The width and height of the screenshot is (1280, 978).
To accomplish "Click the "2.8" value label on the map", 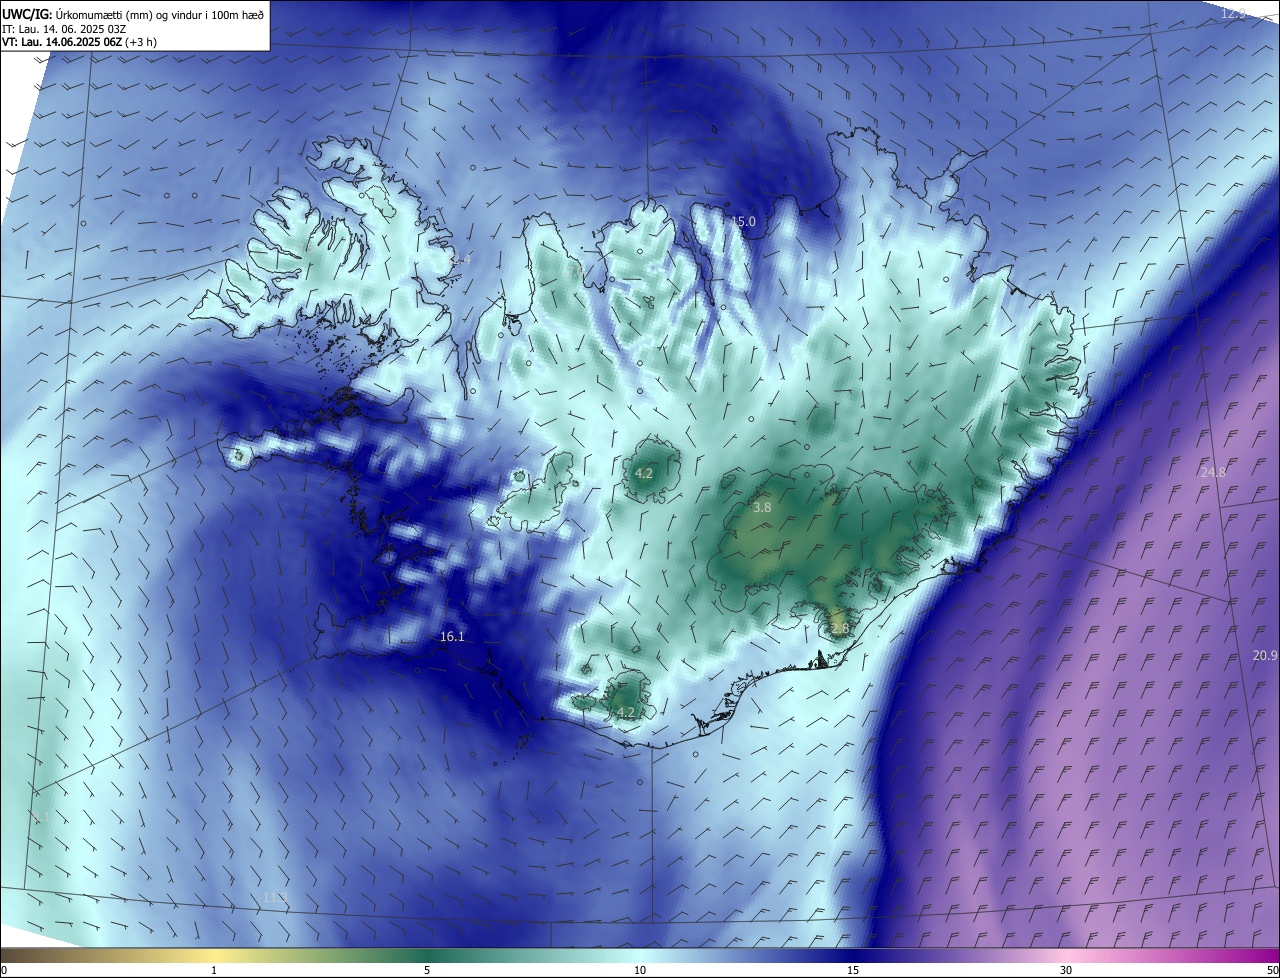I will click(839, 628).
